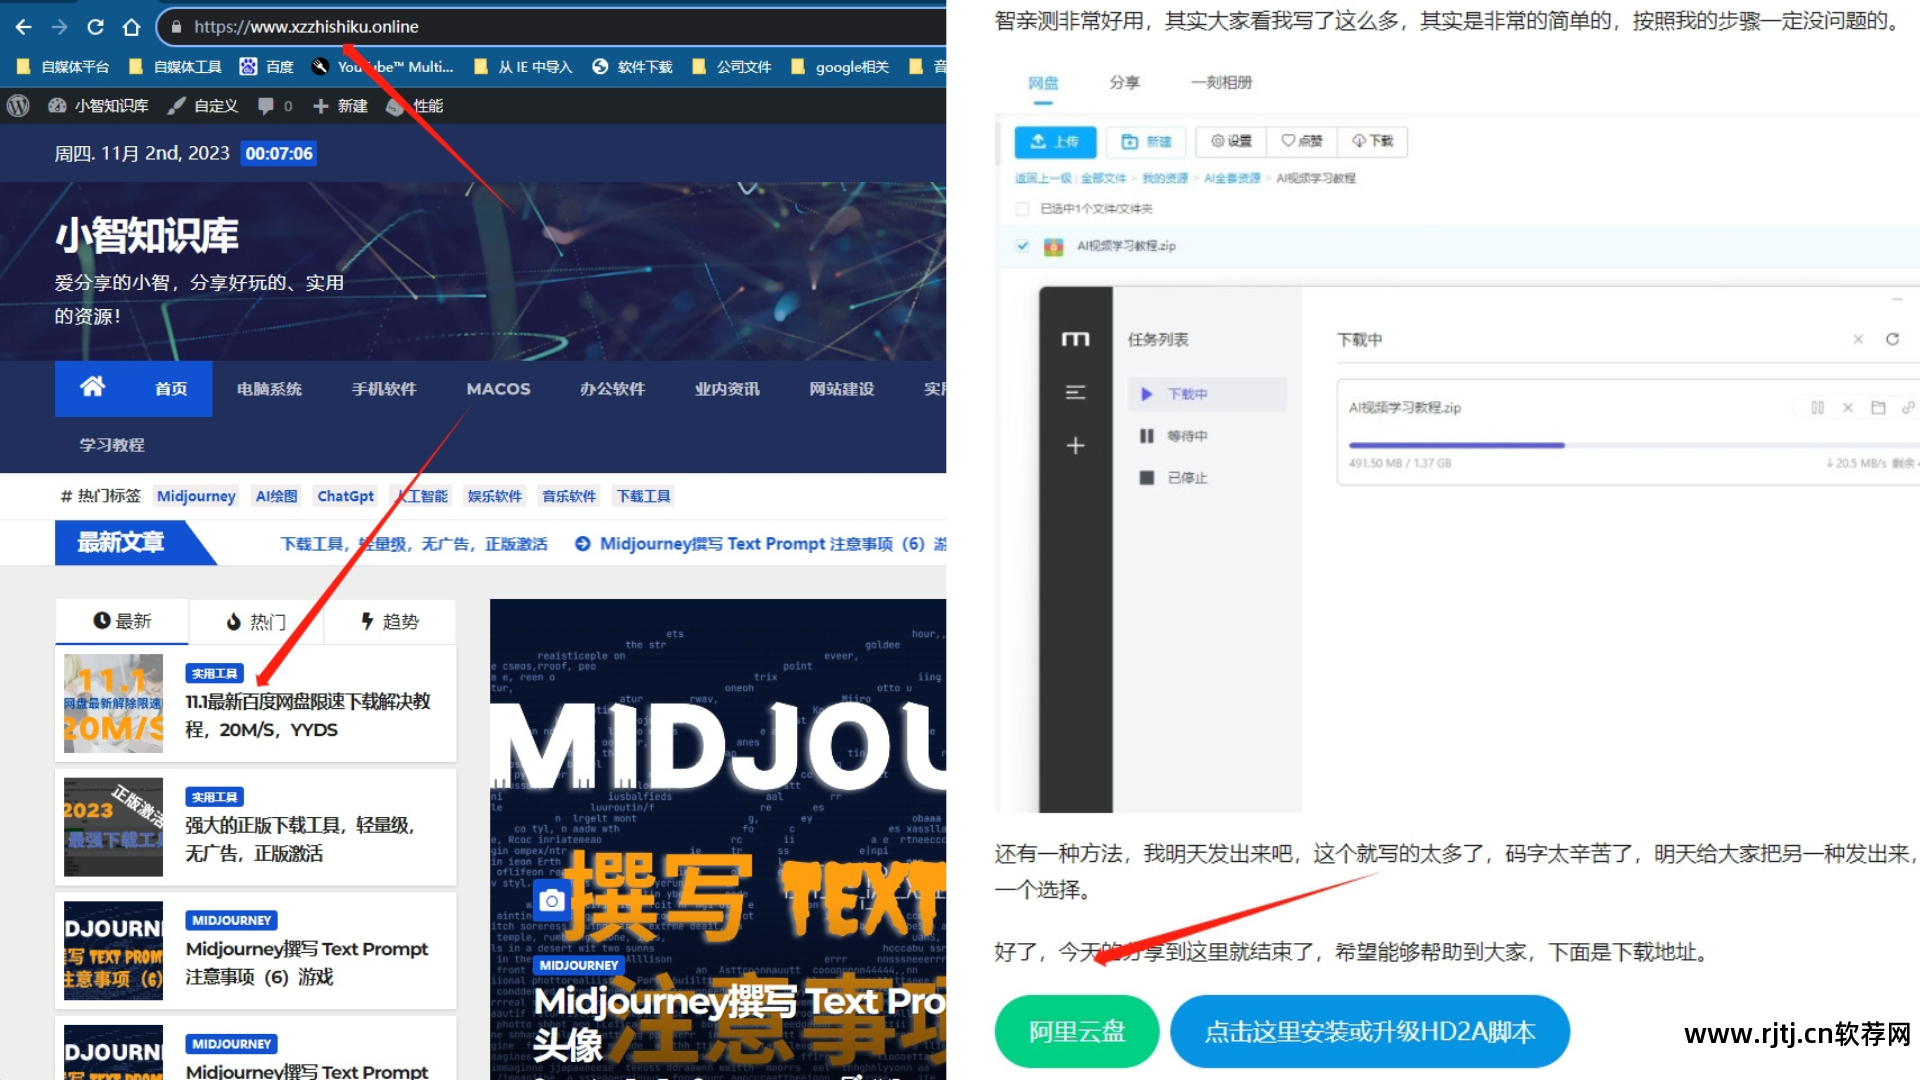Select 下载中 in task list

(1207, 394)
